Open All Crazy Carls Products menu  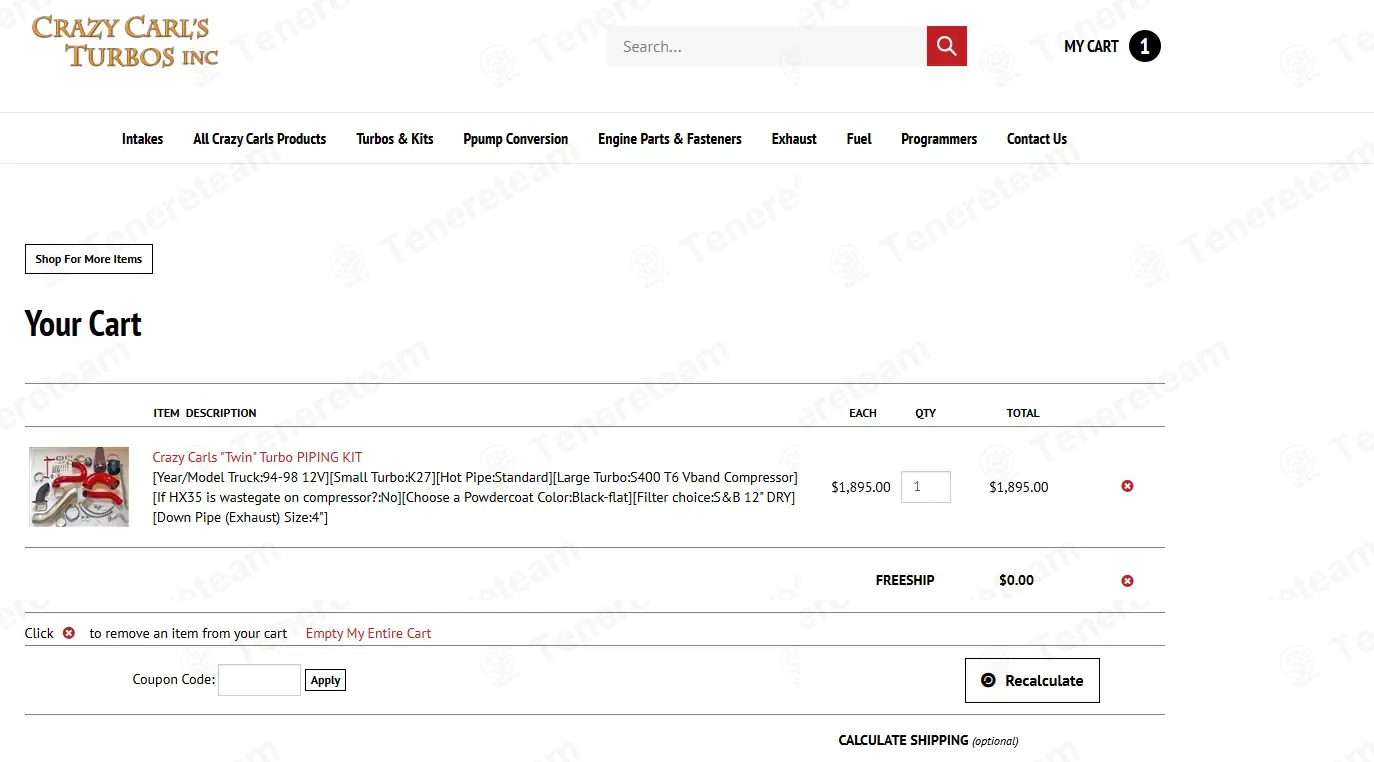(x=260, y=139)
